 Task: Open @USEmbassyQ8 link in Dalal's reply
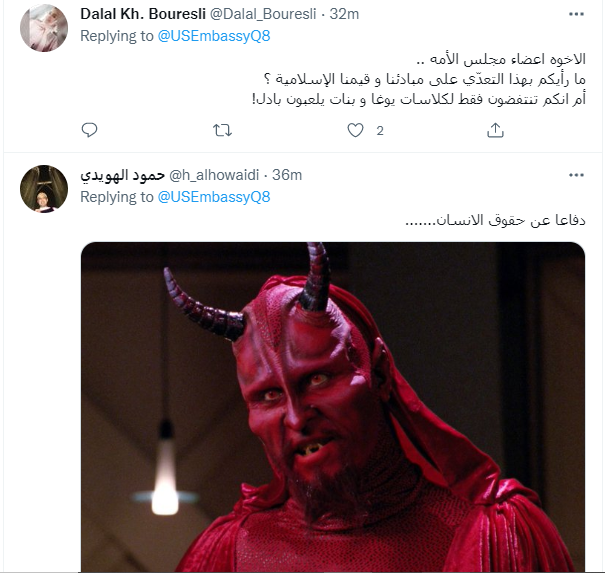click(214, 36)
